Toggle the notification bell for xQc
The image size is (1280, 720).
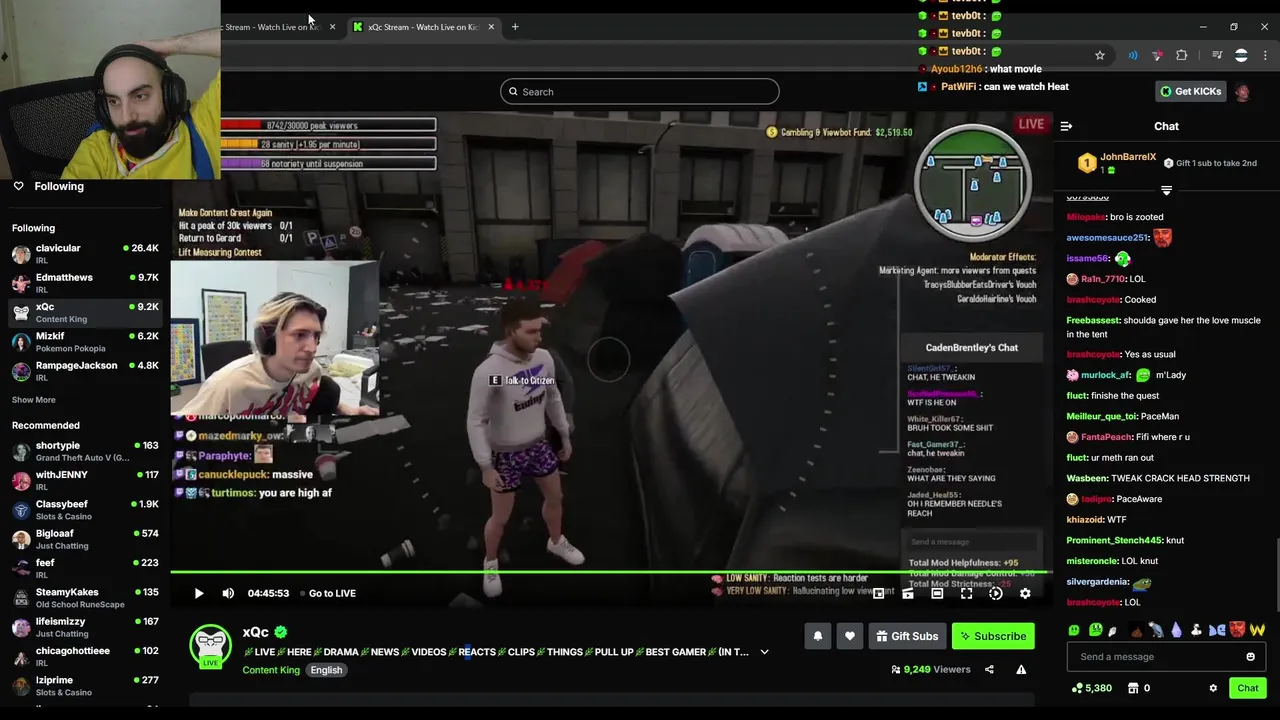click(x=818, y=636)
